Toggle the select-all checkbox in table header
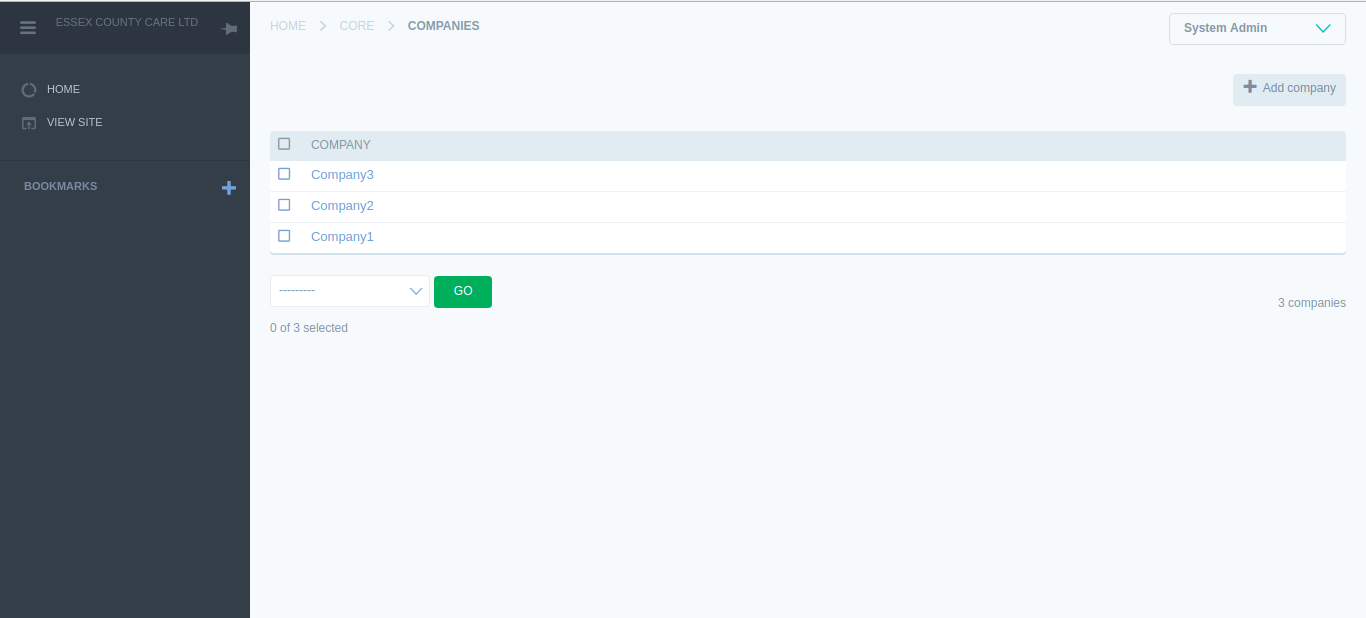The image size is (1366, 618). click(284, 144)
